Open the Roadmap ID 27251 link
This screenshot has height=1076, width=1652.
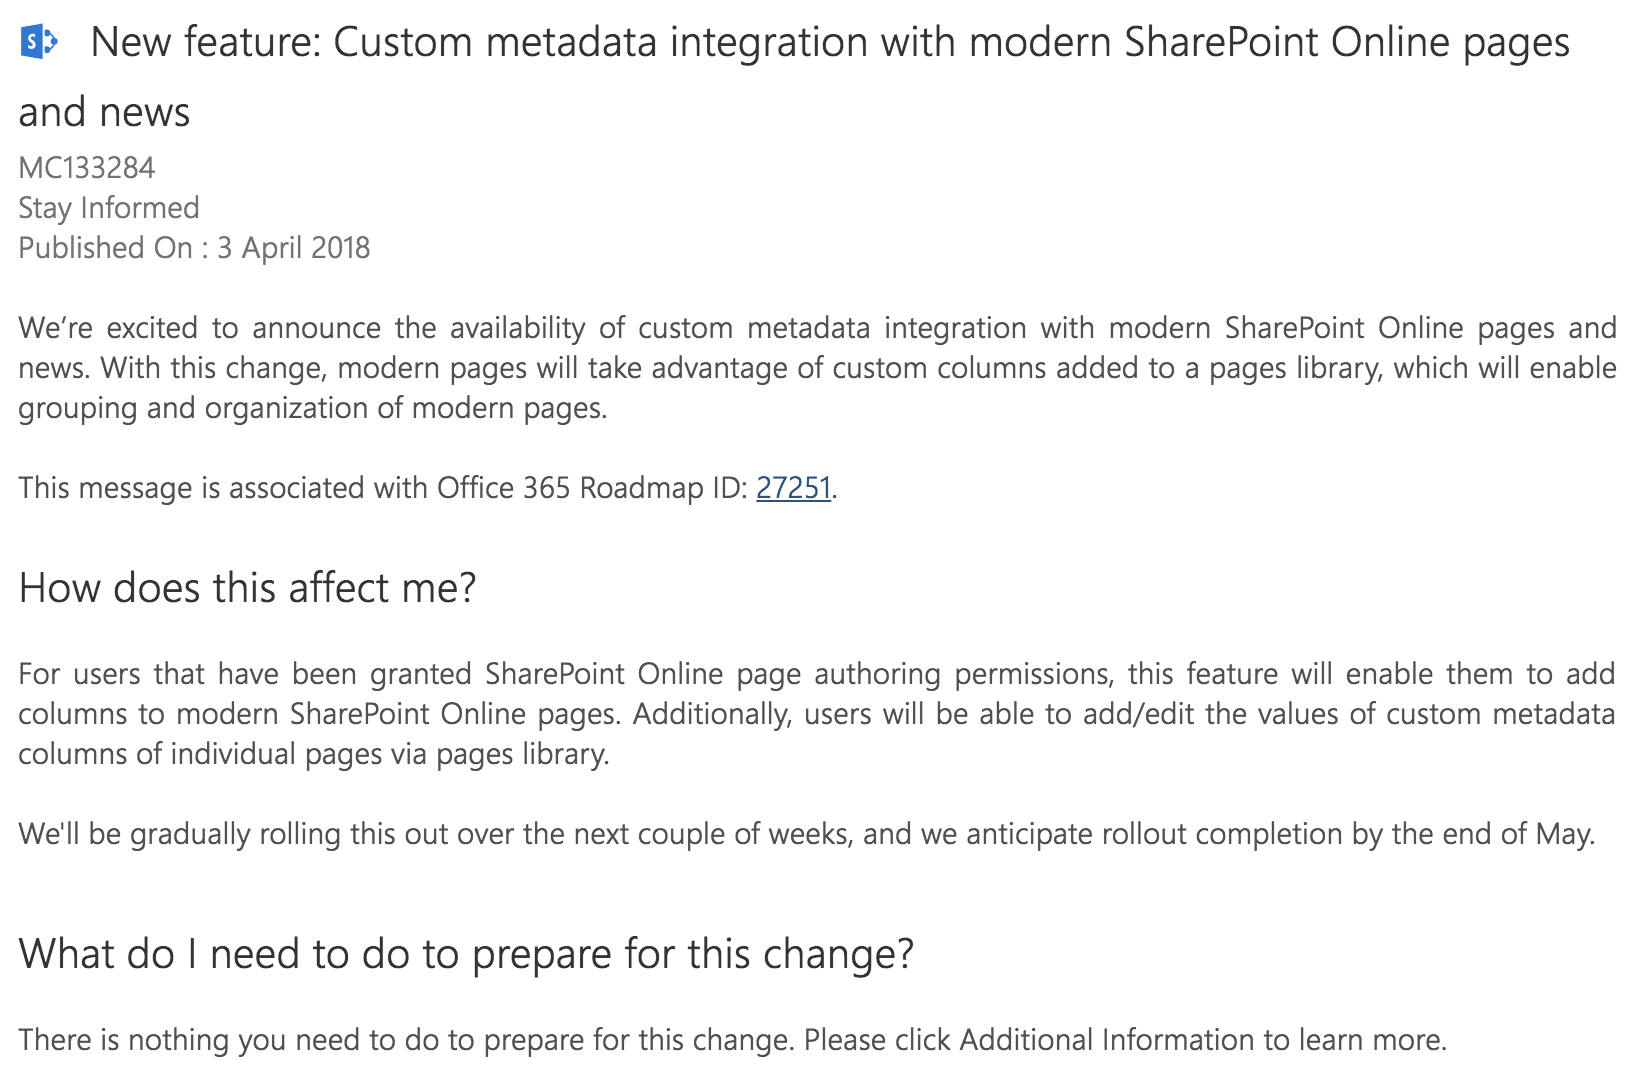pos(793,488)
